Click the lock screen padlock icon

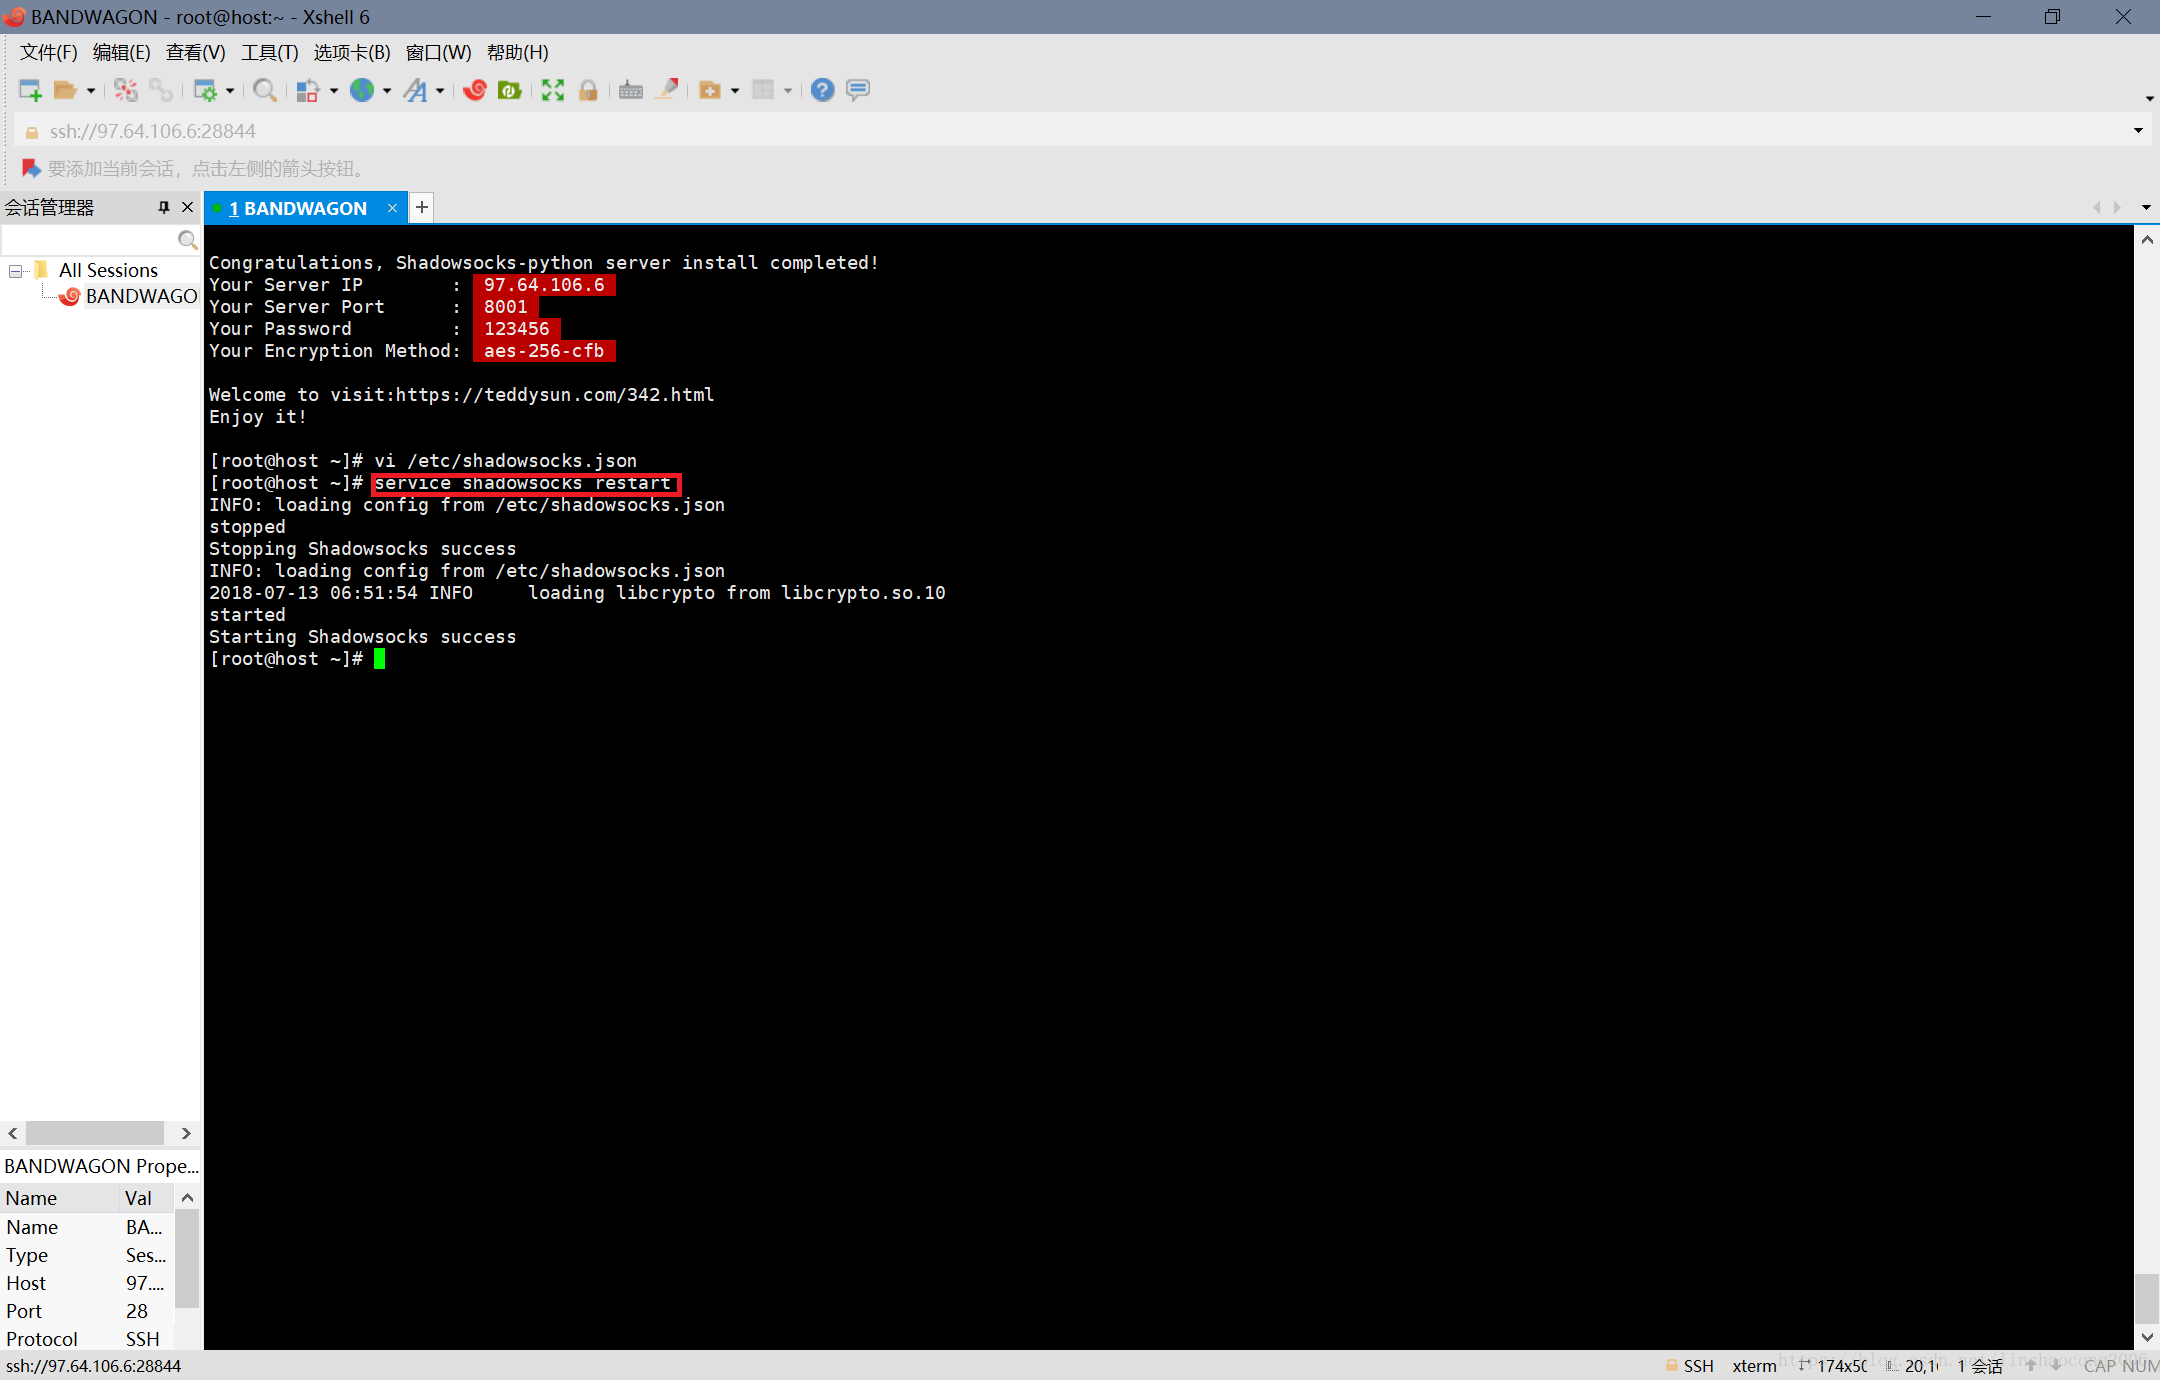[x=588, y=90]
